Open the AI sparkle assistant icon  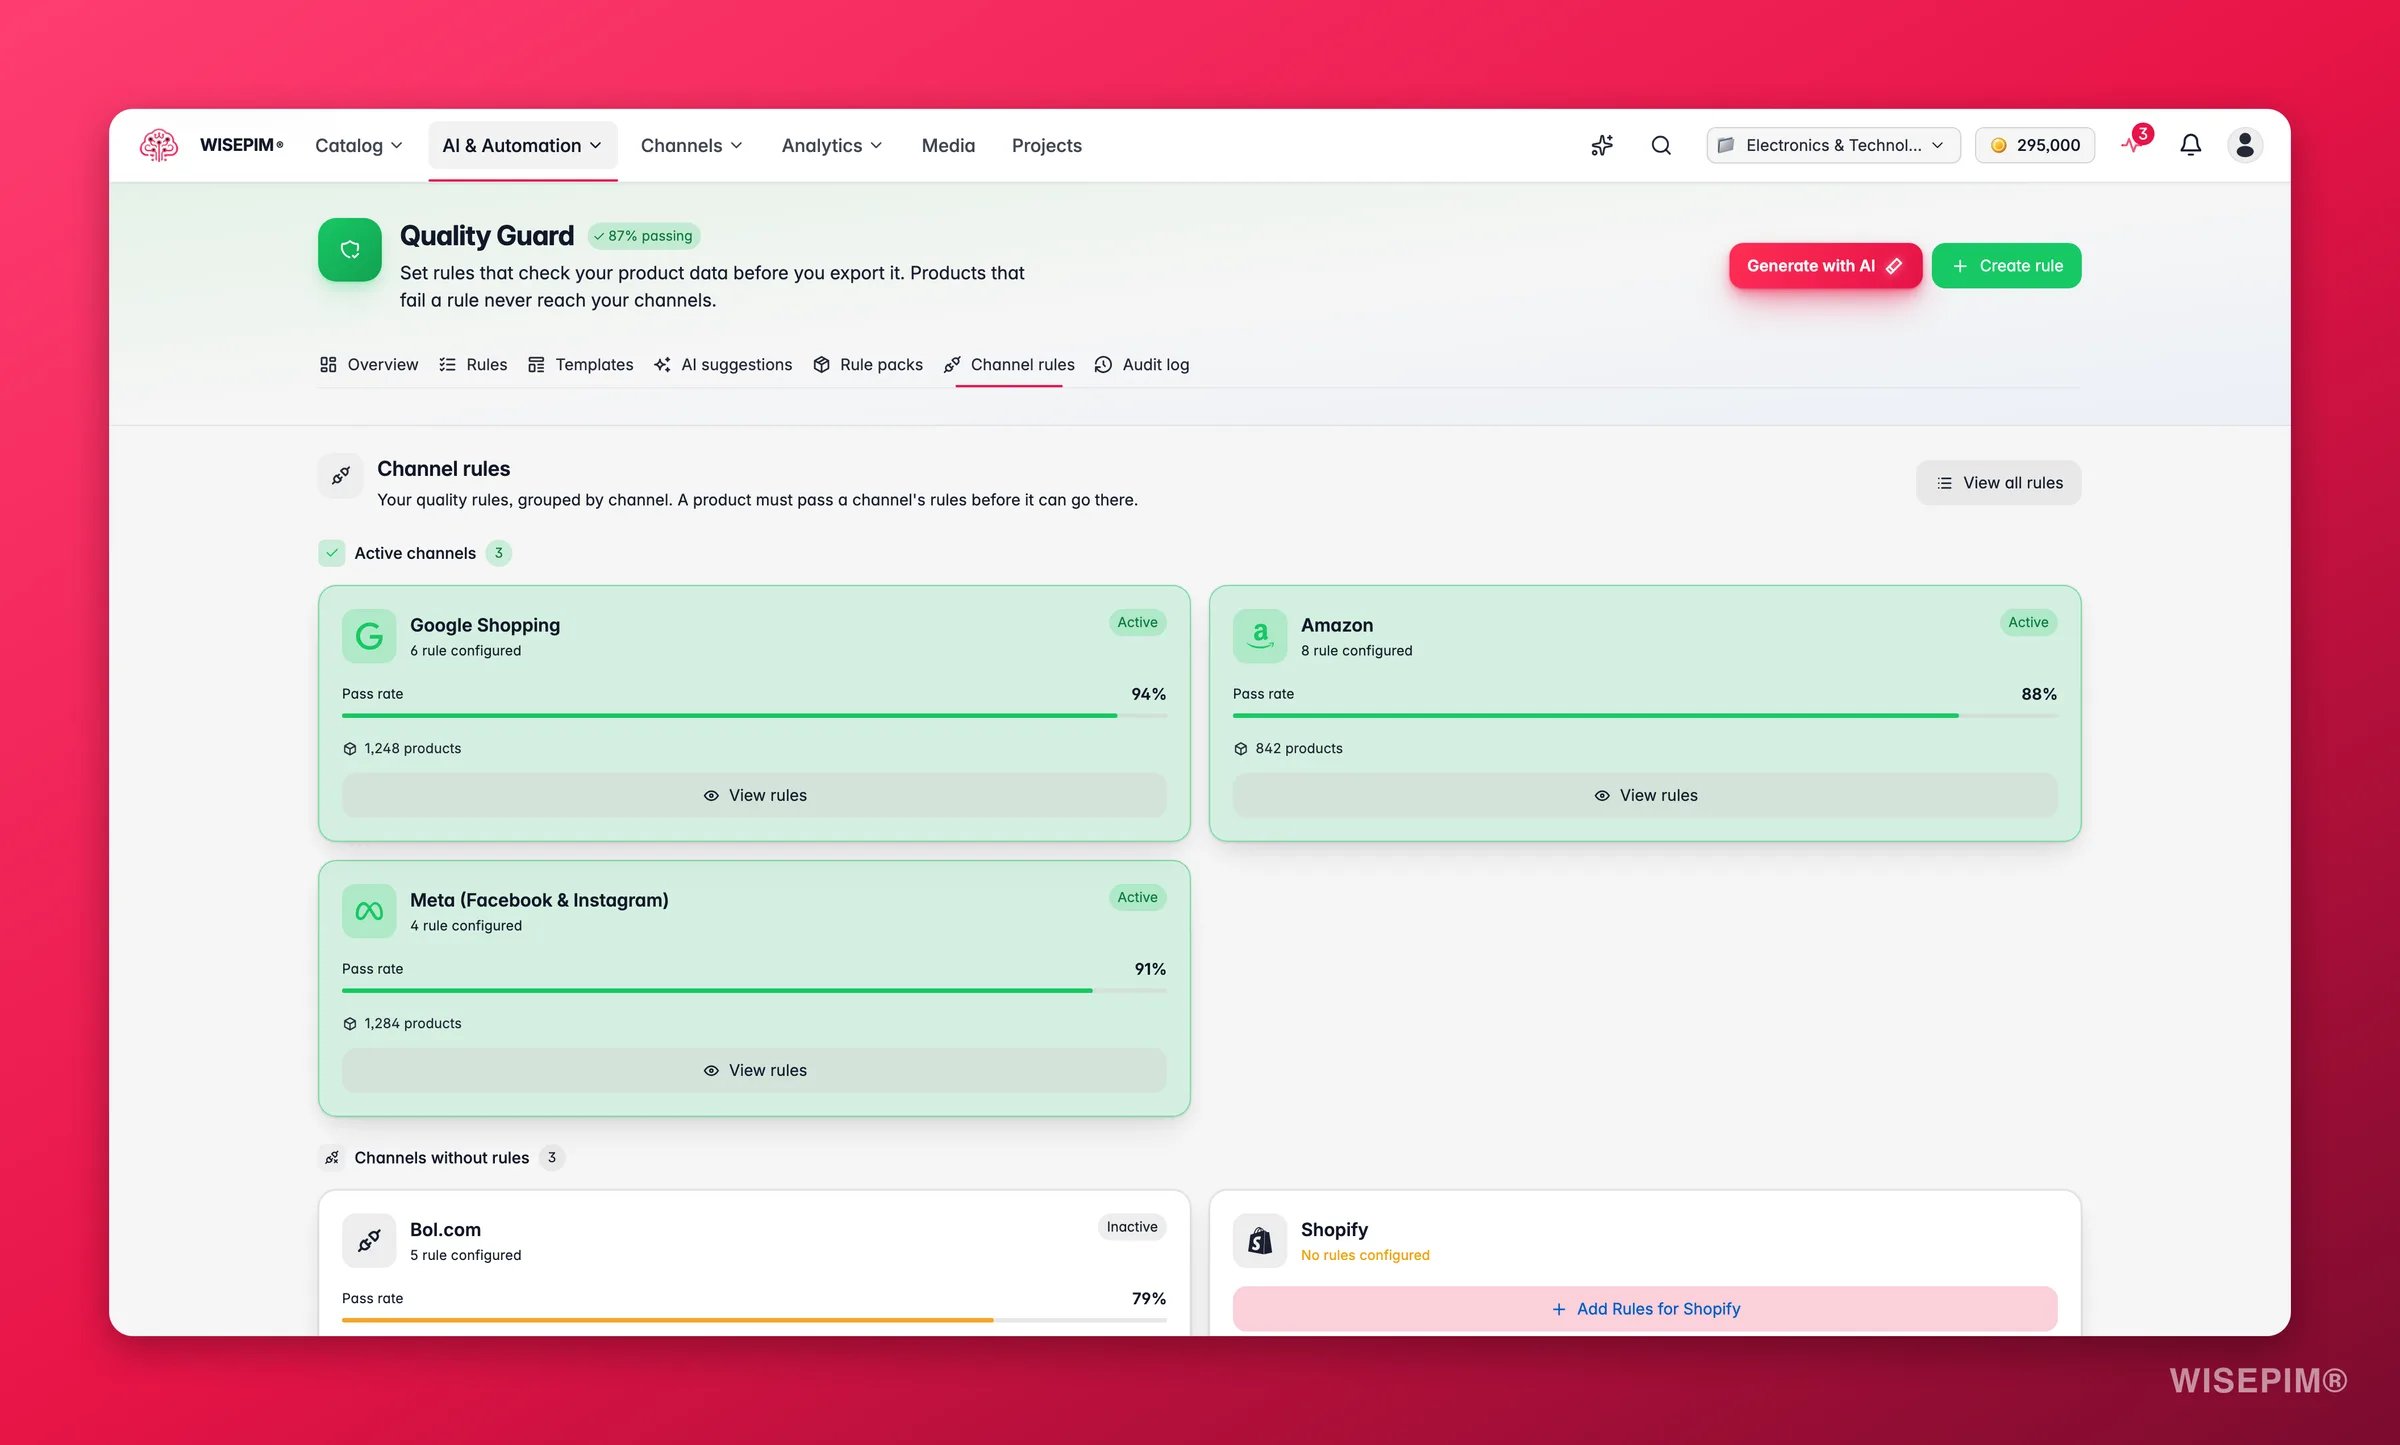point(1602,145)
